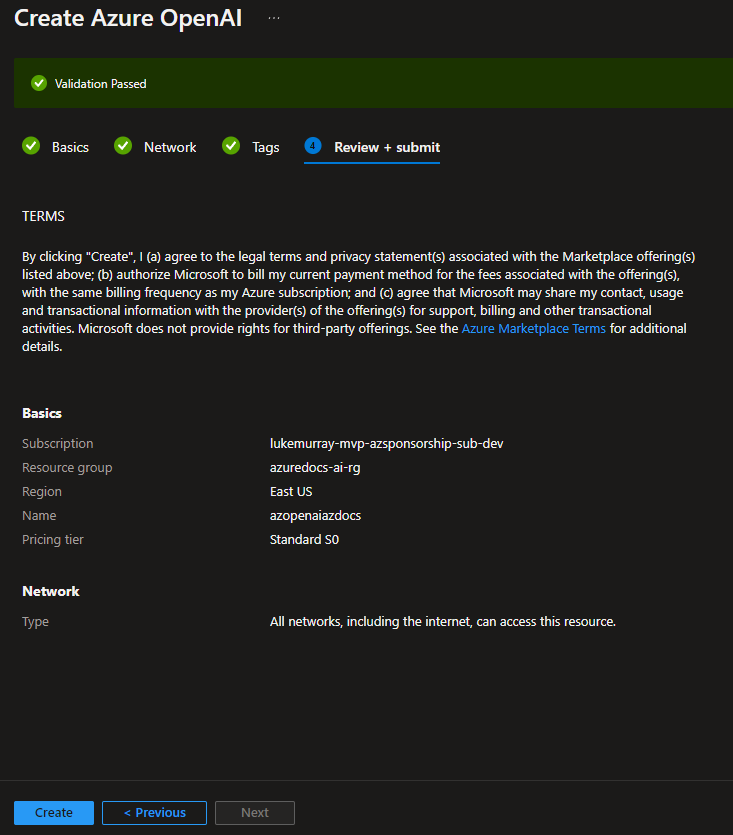The width and height of the screenshot is (733, 835).
Task: Select the azuredocs-ai-rg value
Action: [315, 468]
